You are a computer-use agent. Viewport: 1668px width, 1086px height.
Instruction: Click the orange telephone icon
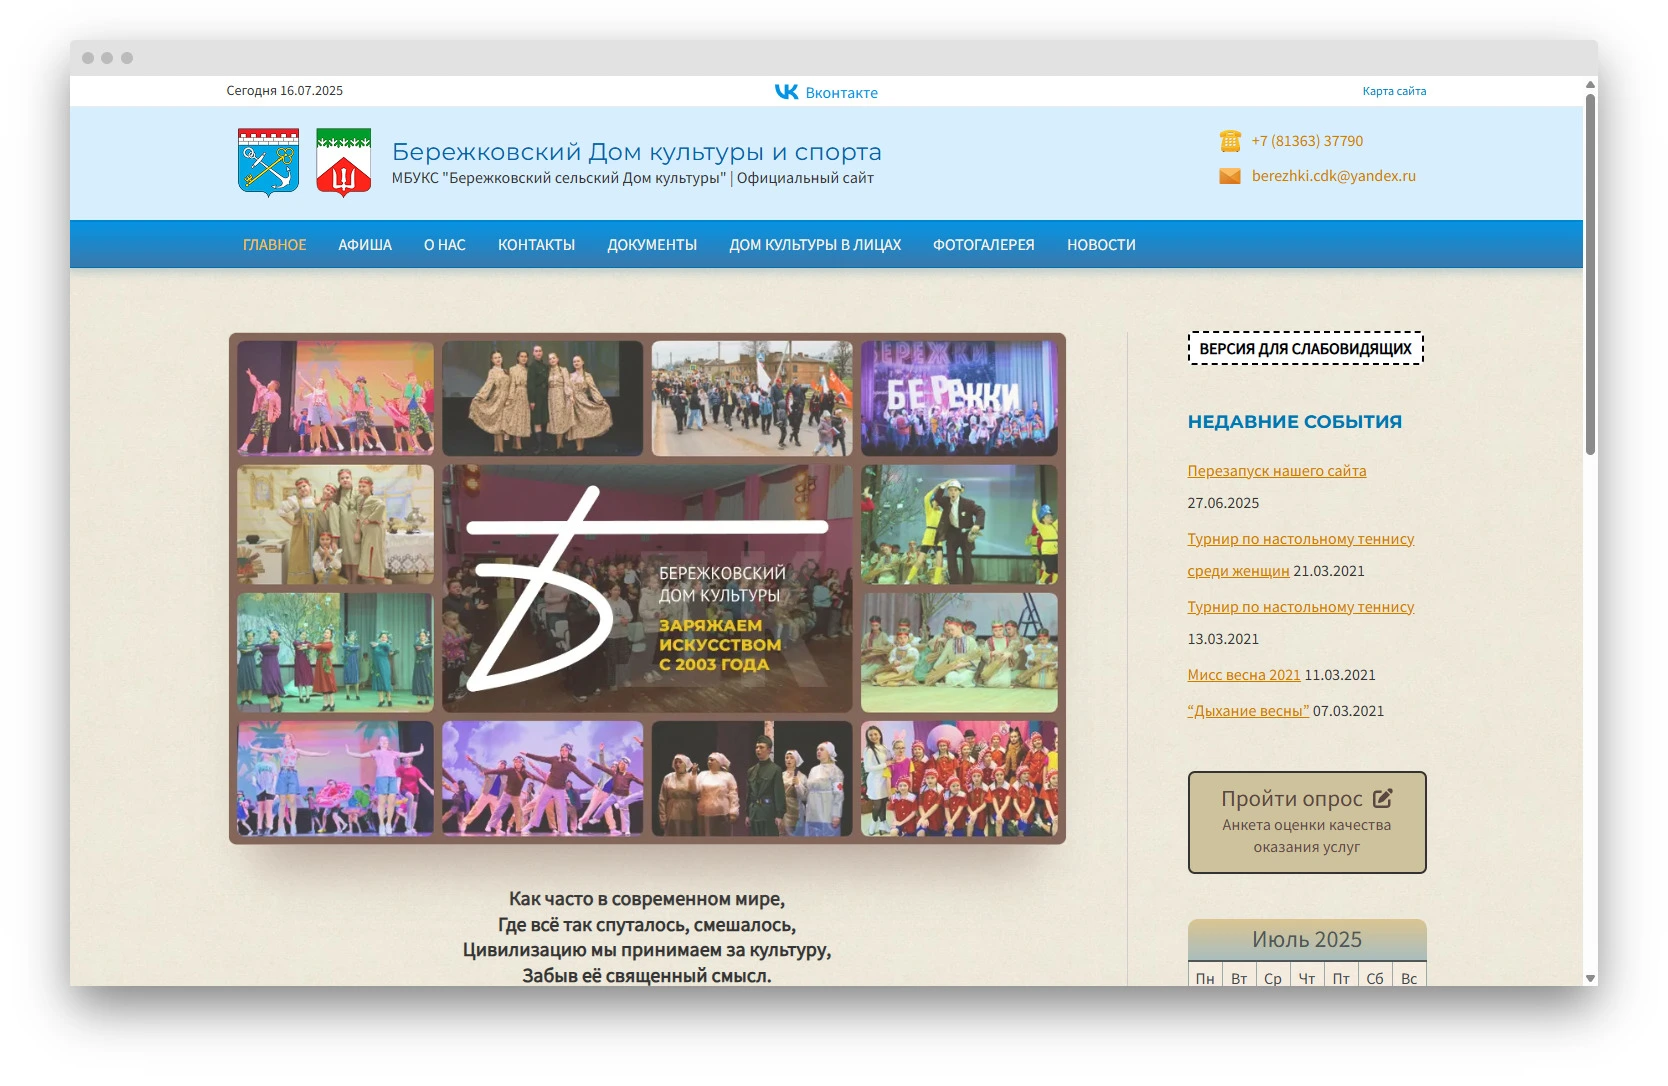pos(1230,141)
